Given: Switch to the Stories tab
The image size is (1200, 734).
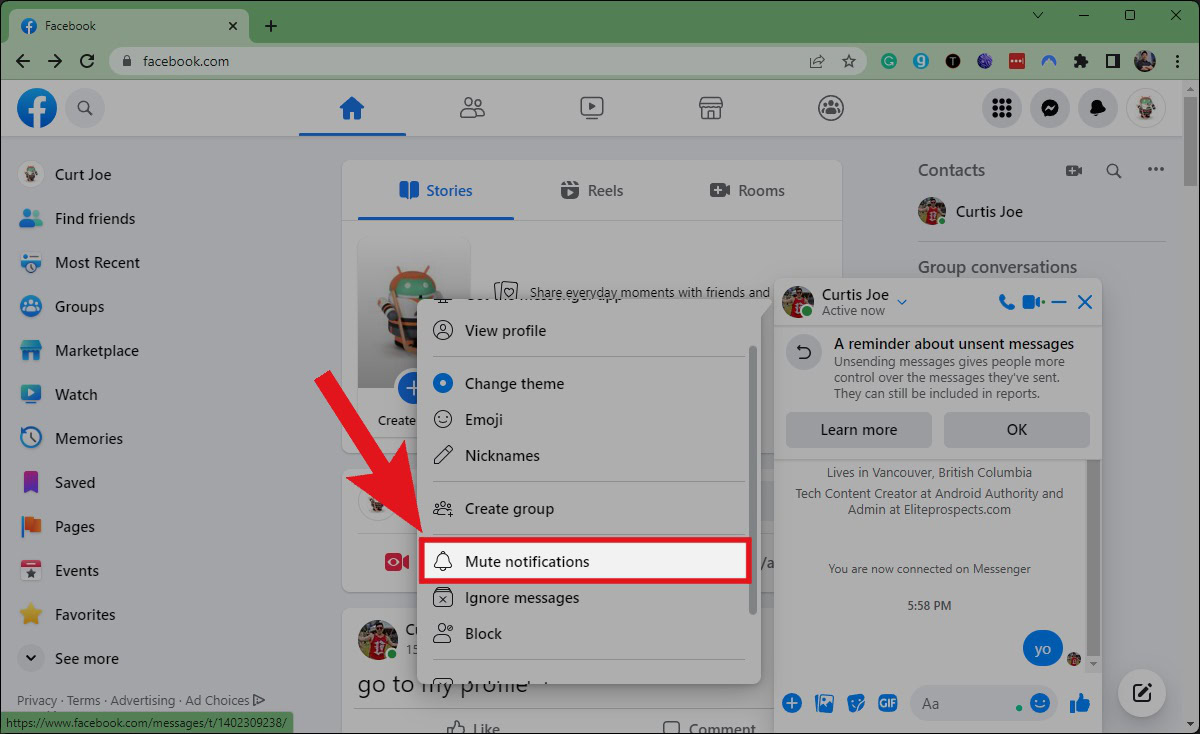Looking at the screenshot, I should (x=435, y=191).
